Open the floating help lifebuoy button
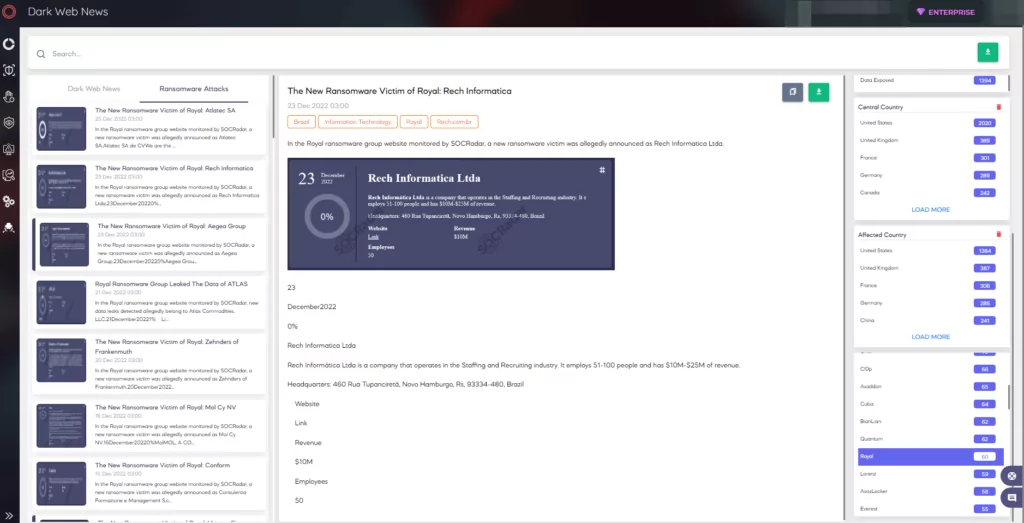This screenshot has height=523, width=1024. (1012, 476)
